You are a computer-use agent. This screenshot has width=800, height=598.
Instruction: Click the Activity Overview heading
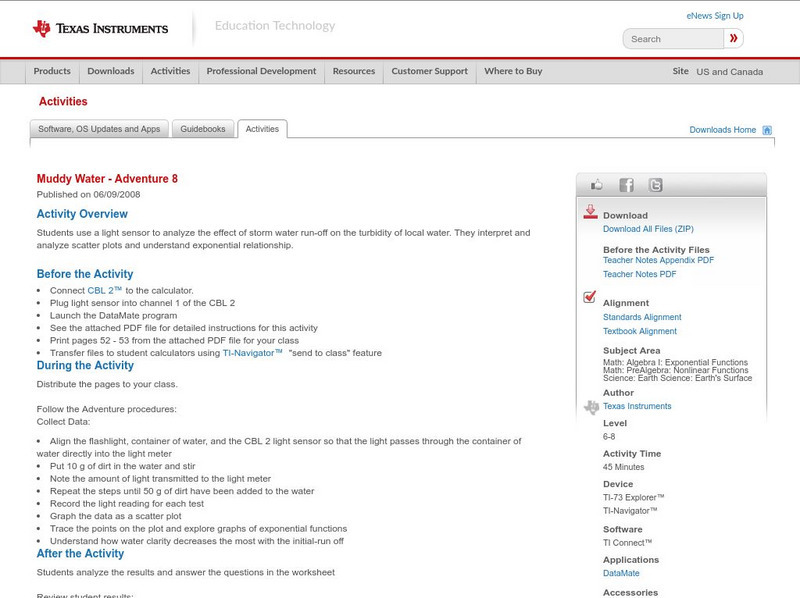pyautogui.click(x=82, y=214)
